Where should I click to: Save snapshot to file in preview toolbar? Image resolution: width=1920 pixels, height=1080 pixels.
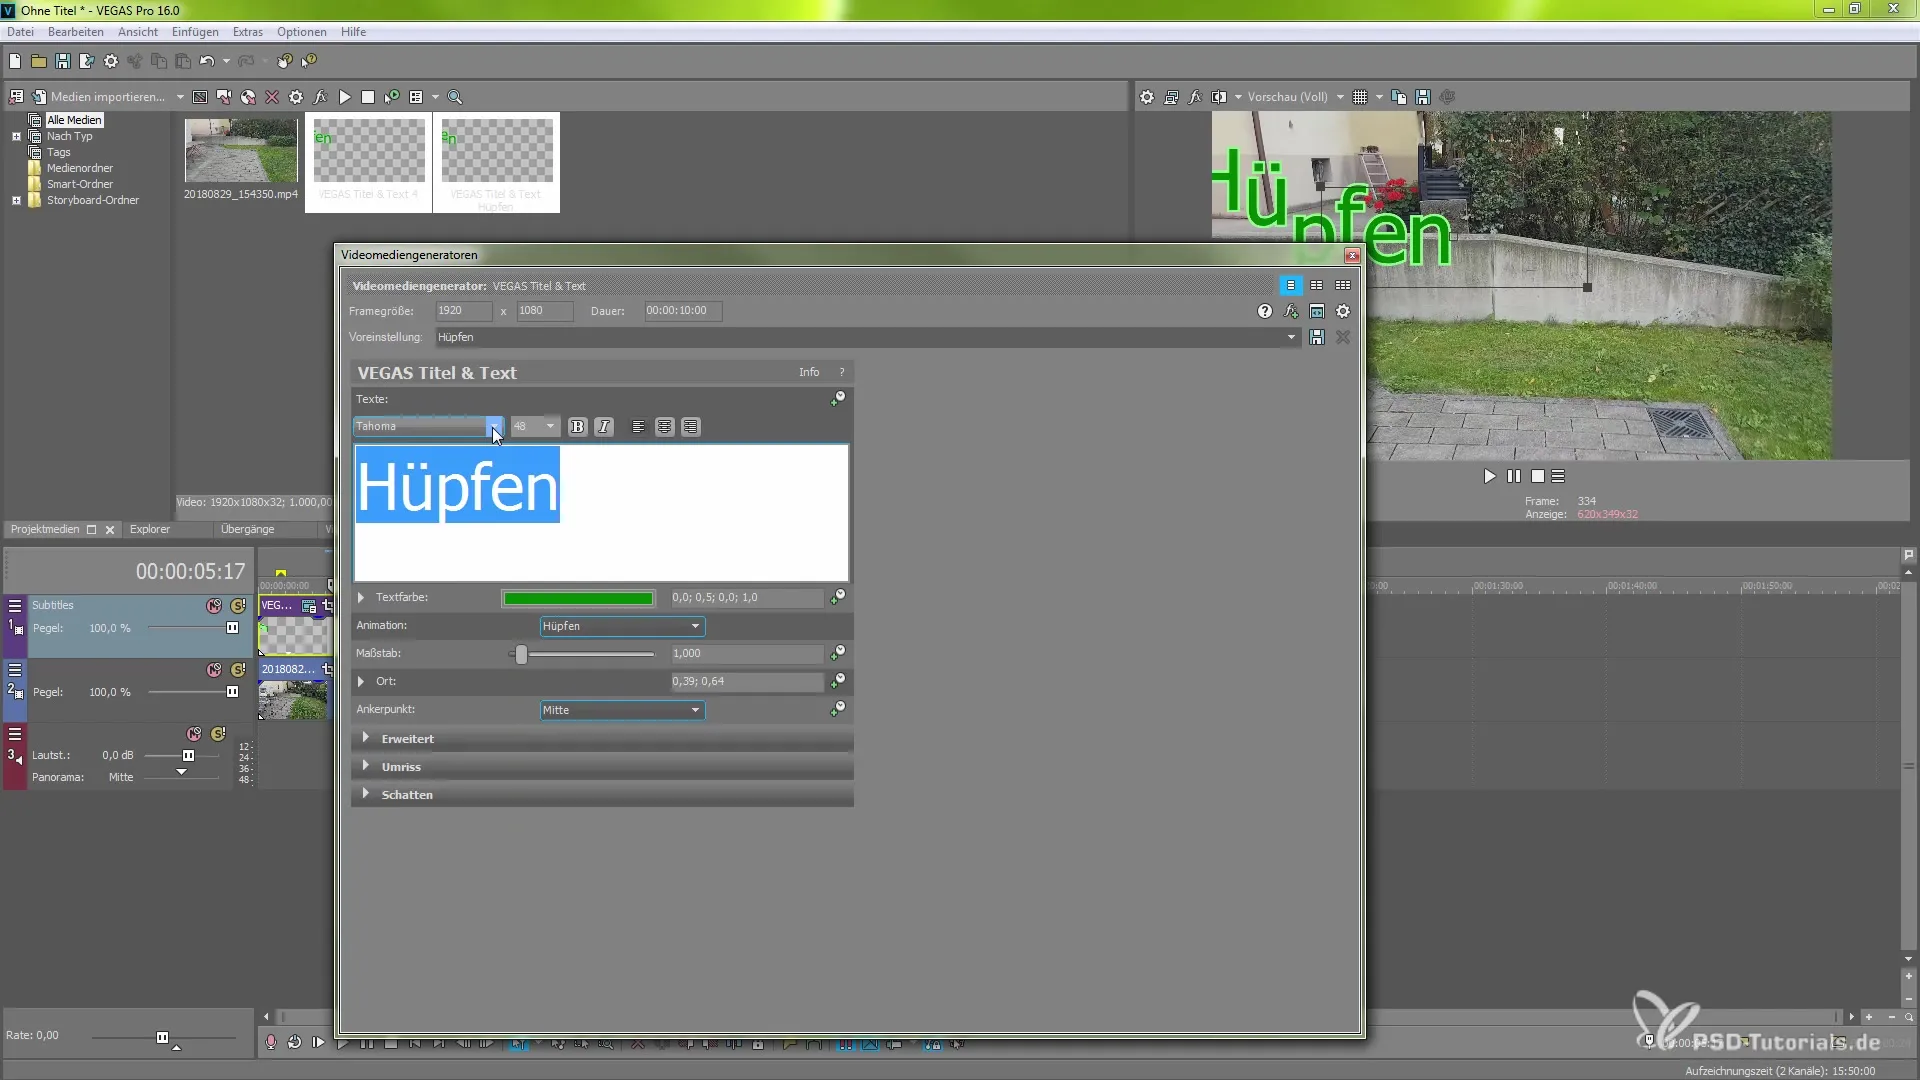pos(1423,97)
